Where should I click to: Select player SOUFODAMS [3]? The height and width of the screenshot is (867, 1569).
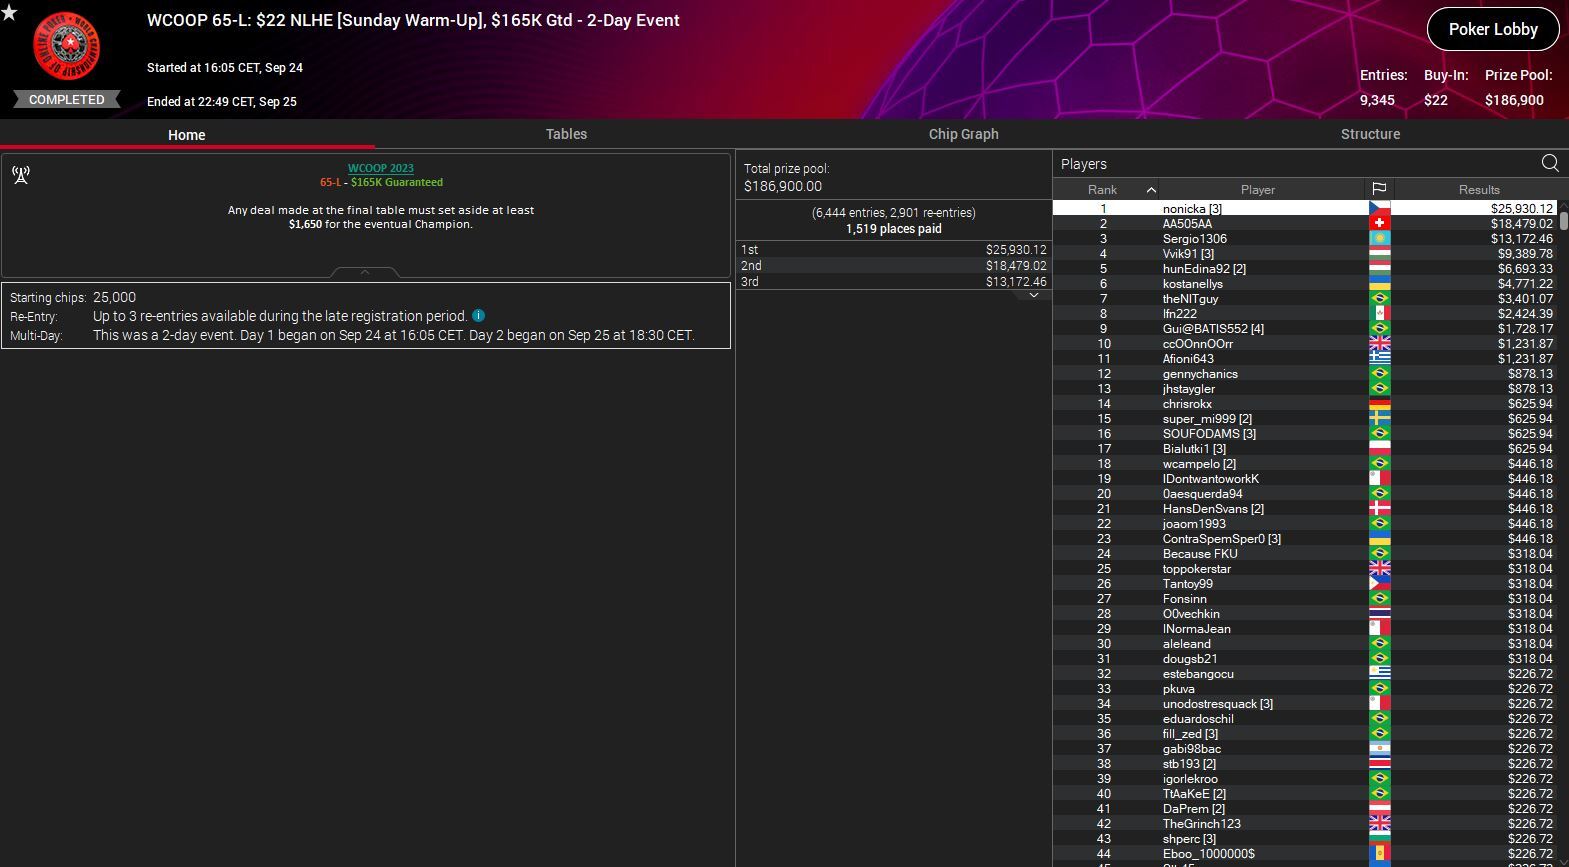[1209, 433]
